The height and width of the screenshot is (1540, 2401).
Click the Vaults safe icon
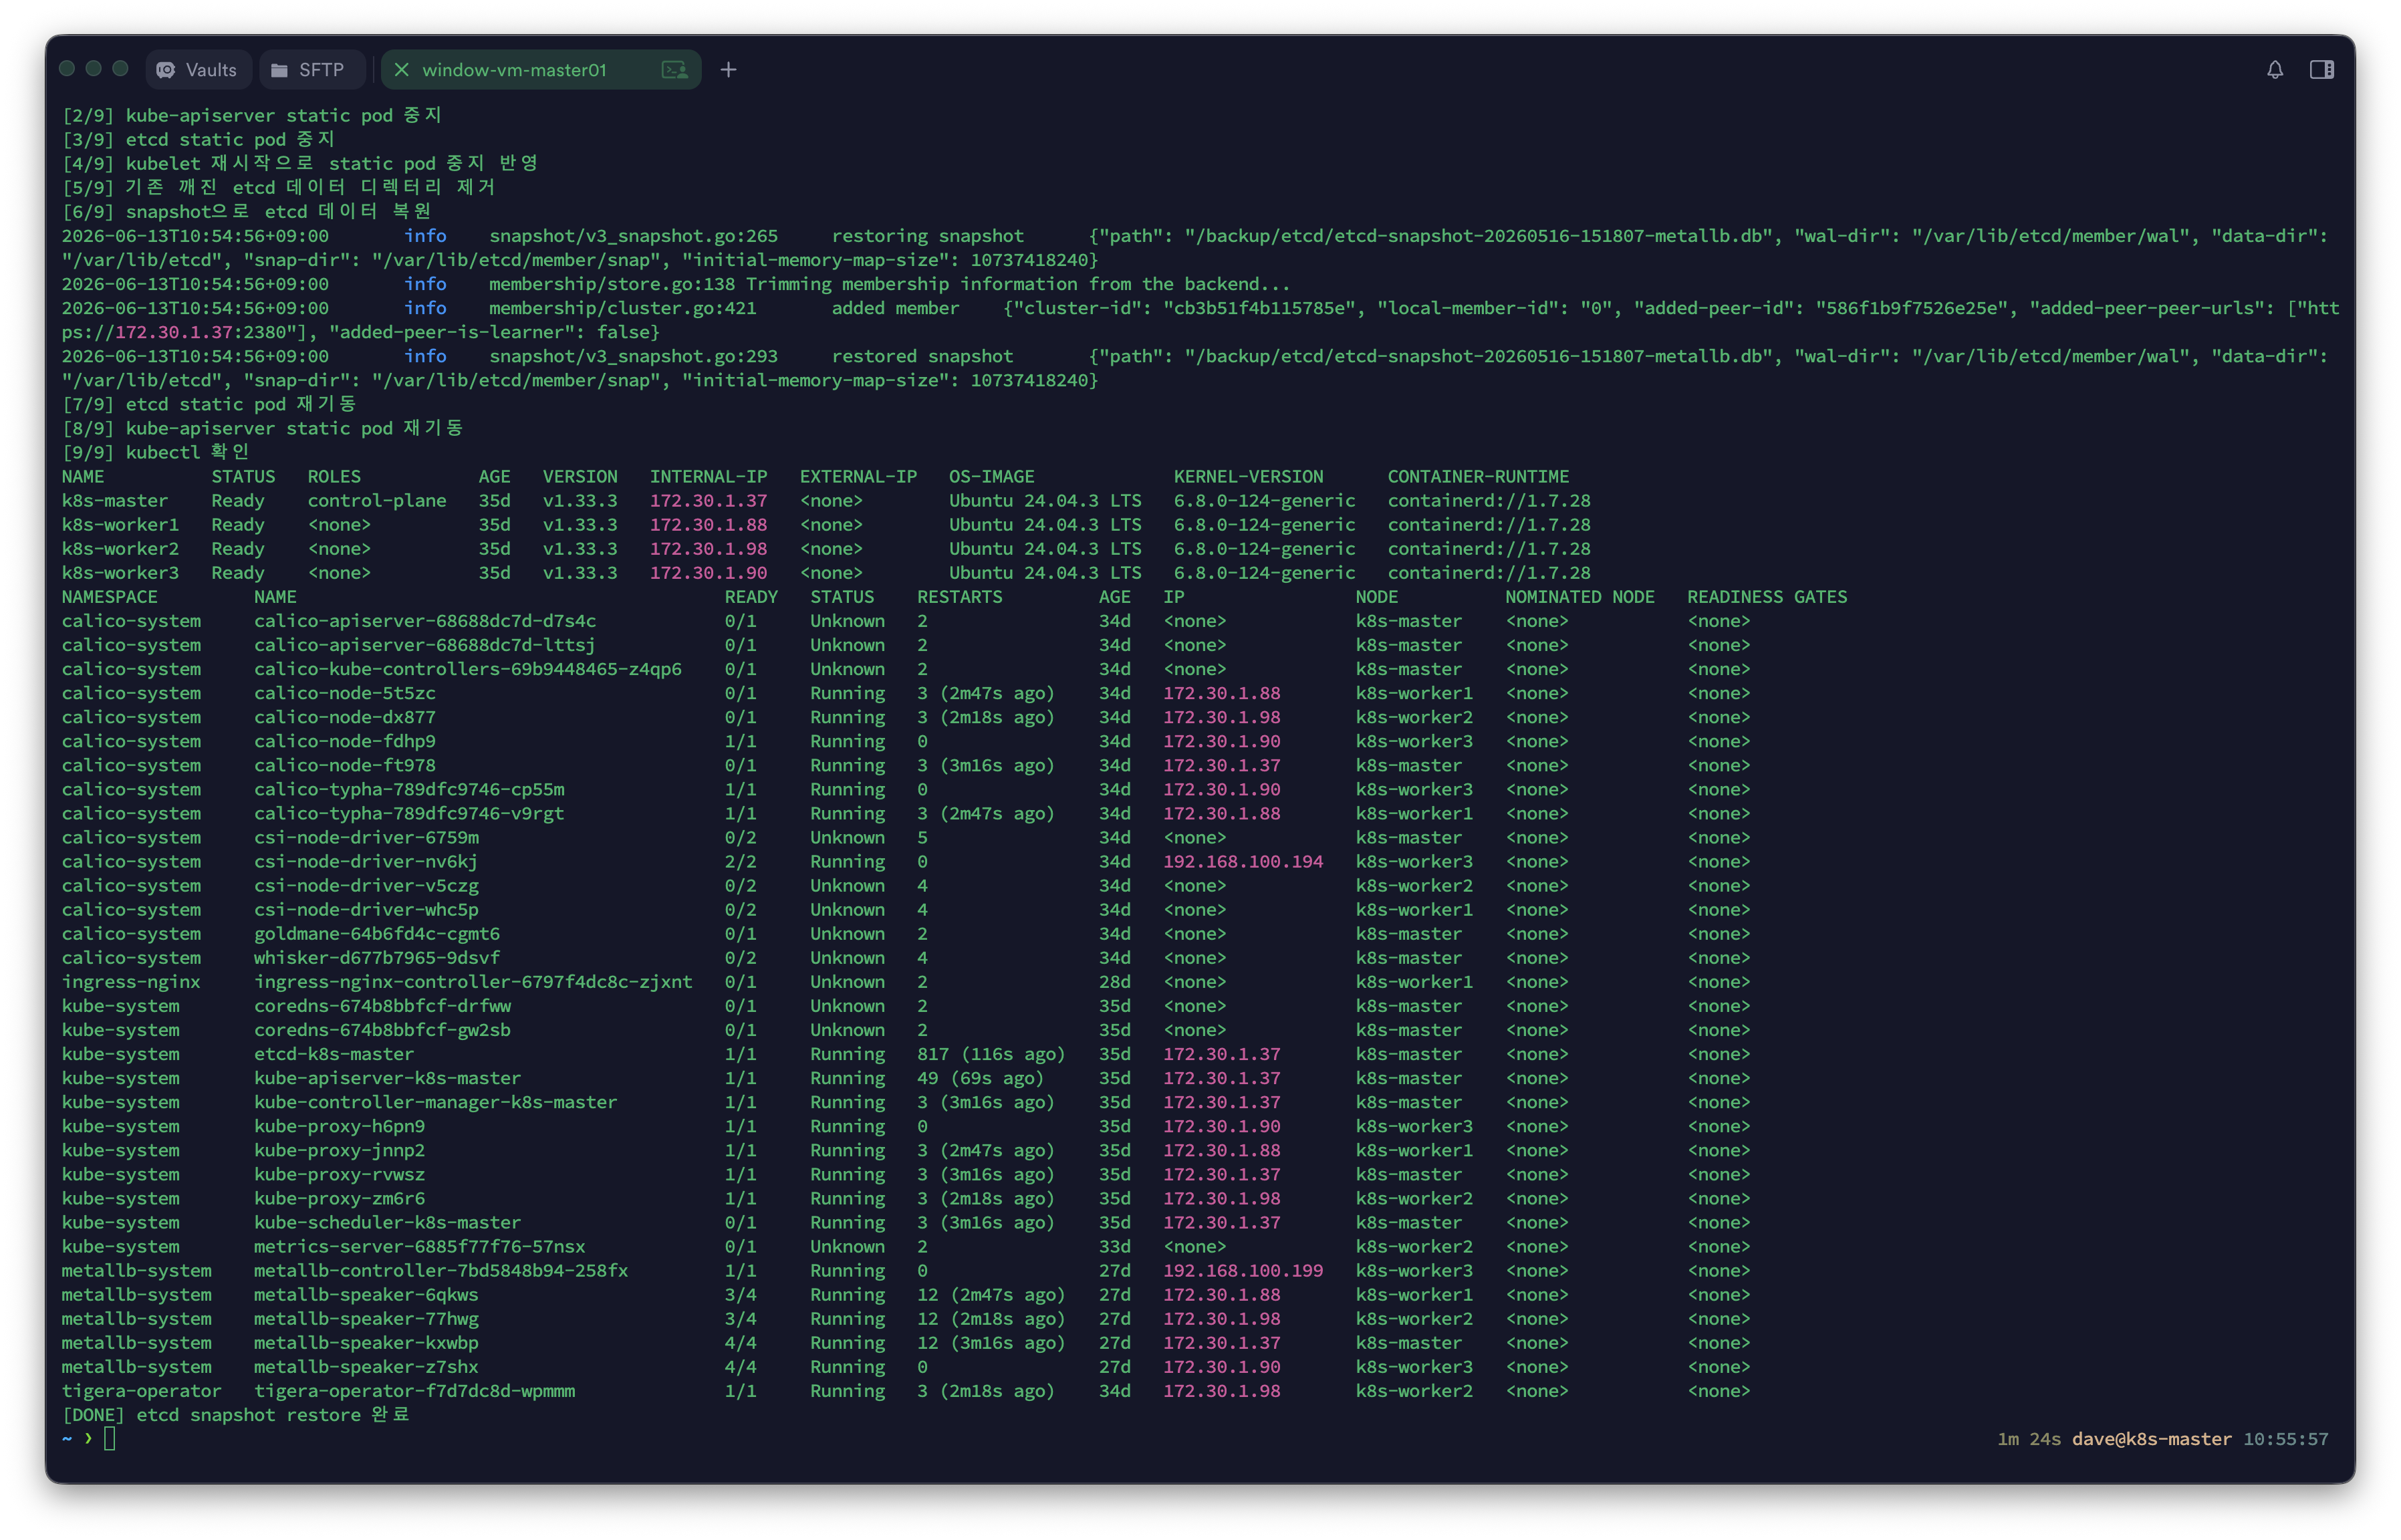point(166,70)
